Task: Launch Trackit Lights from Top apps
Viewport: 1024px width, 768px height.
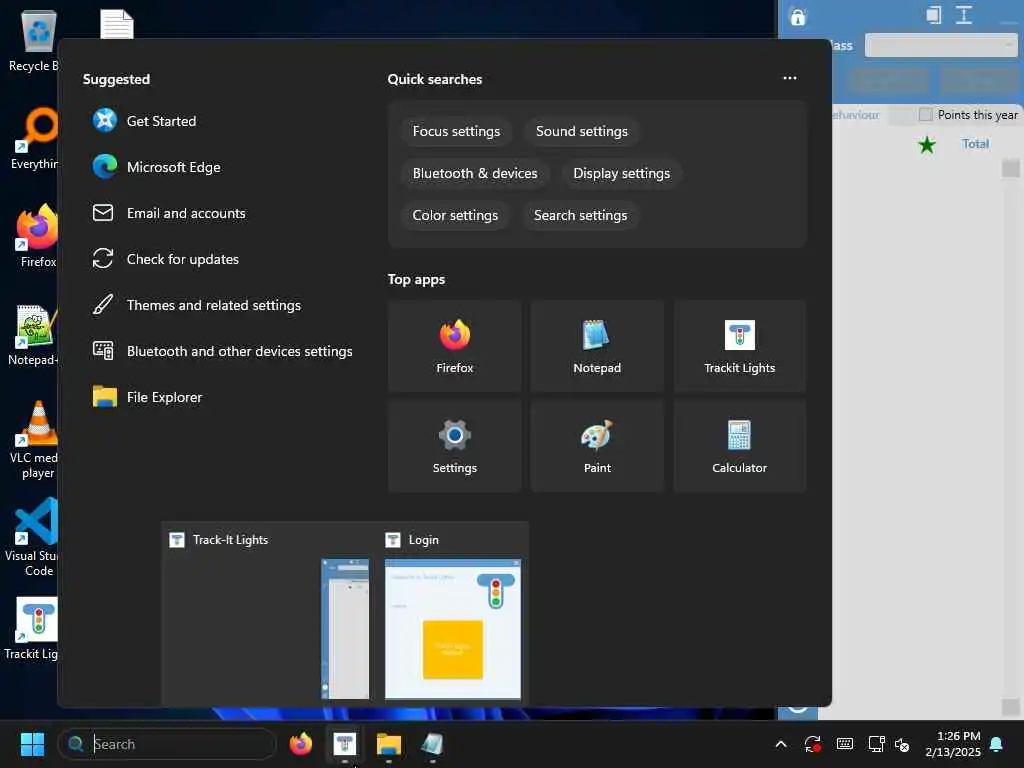Action: coord(739,346)
